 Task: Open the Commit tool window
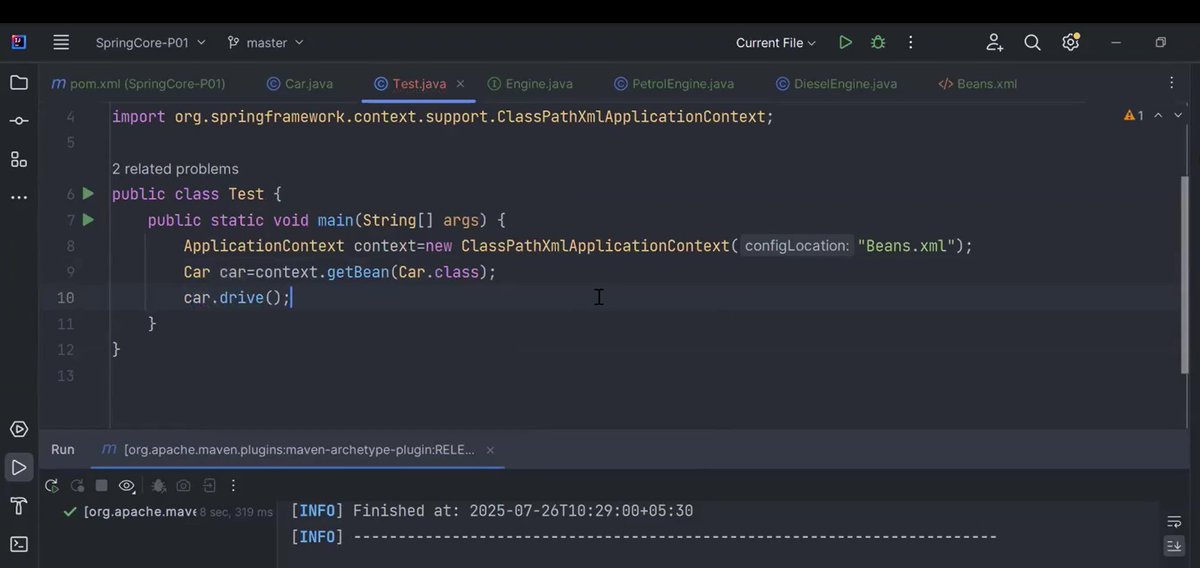click(x=19, y=120)
